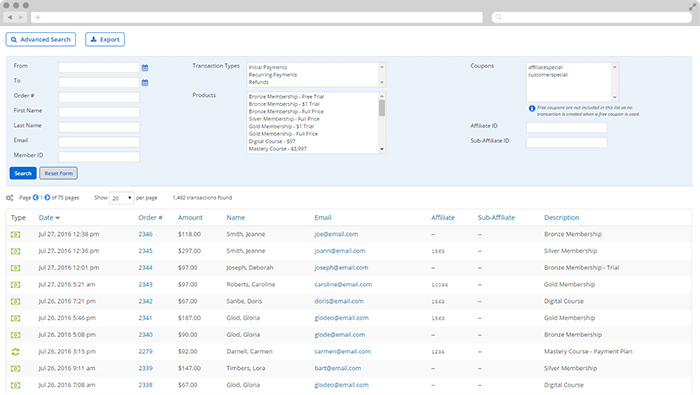Click the Member ID input field
700x395 pixels.
[99, 157]
